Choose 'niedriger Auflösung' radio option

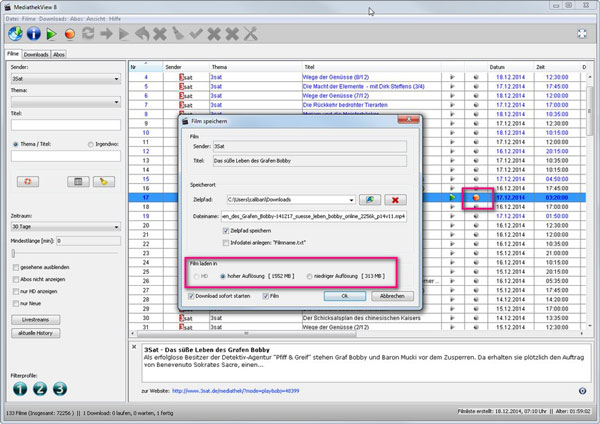tap(309, 276)
